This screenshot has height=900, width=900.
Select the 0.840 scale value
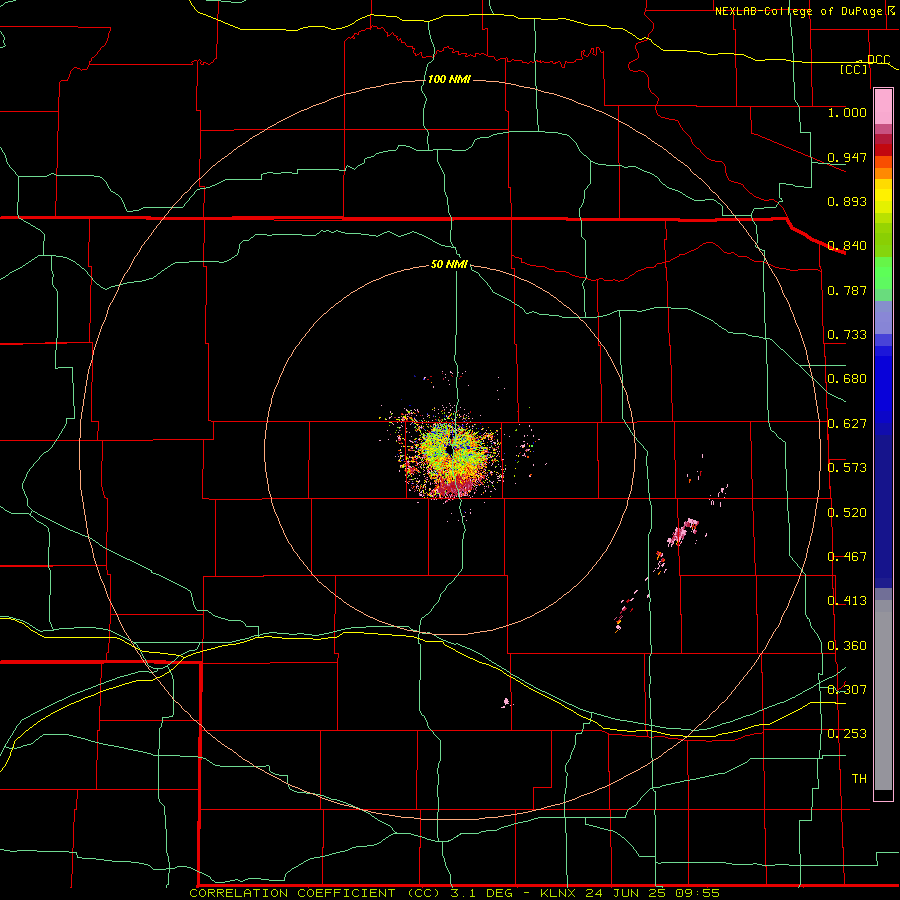(847, 246)
